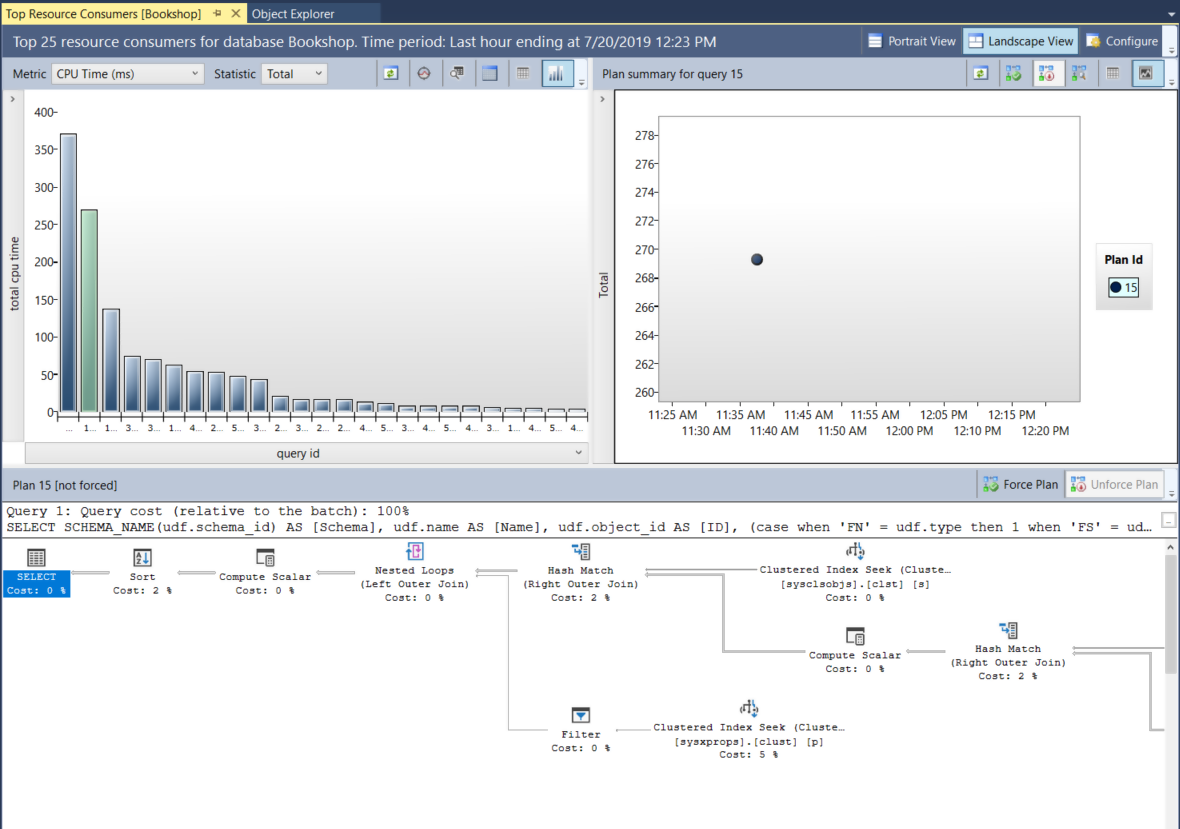Viewport: 1180px width, 829px height.
Task: Click the Sort operator icon in plan
Action: click(142, 558)
